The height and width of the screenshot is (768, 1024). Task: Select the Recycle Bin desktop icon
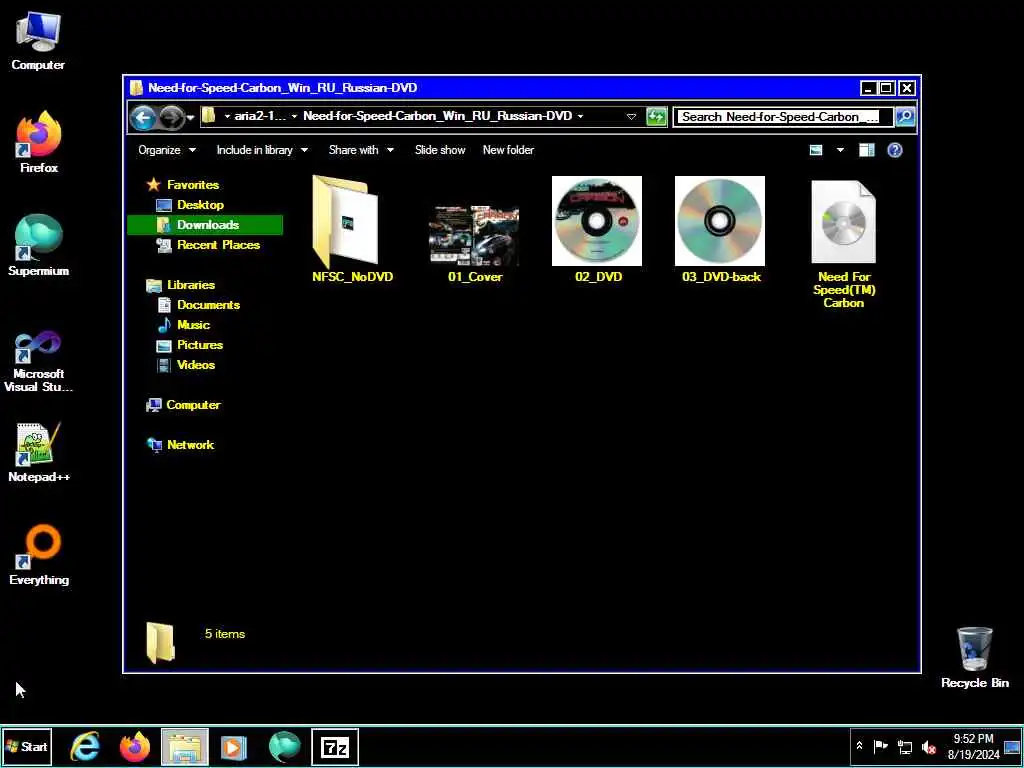pyautogui.click(x=974, y=657)
